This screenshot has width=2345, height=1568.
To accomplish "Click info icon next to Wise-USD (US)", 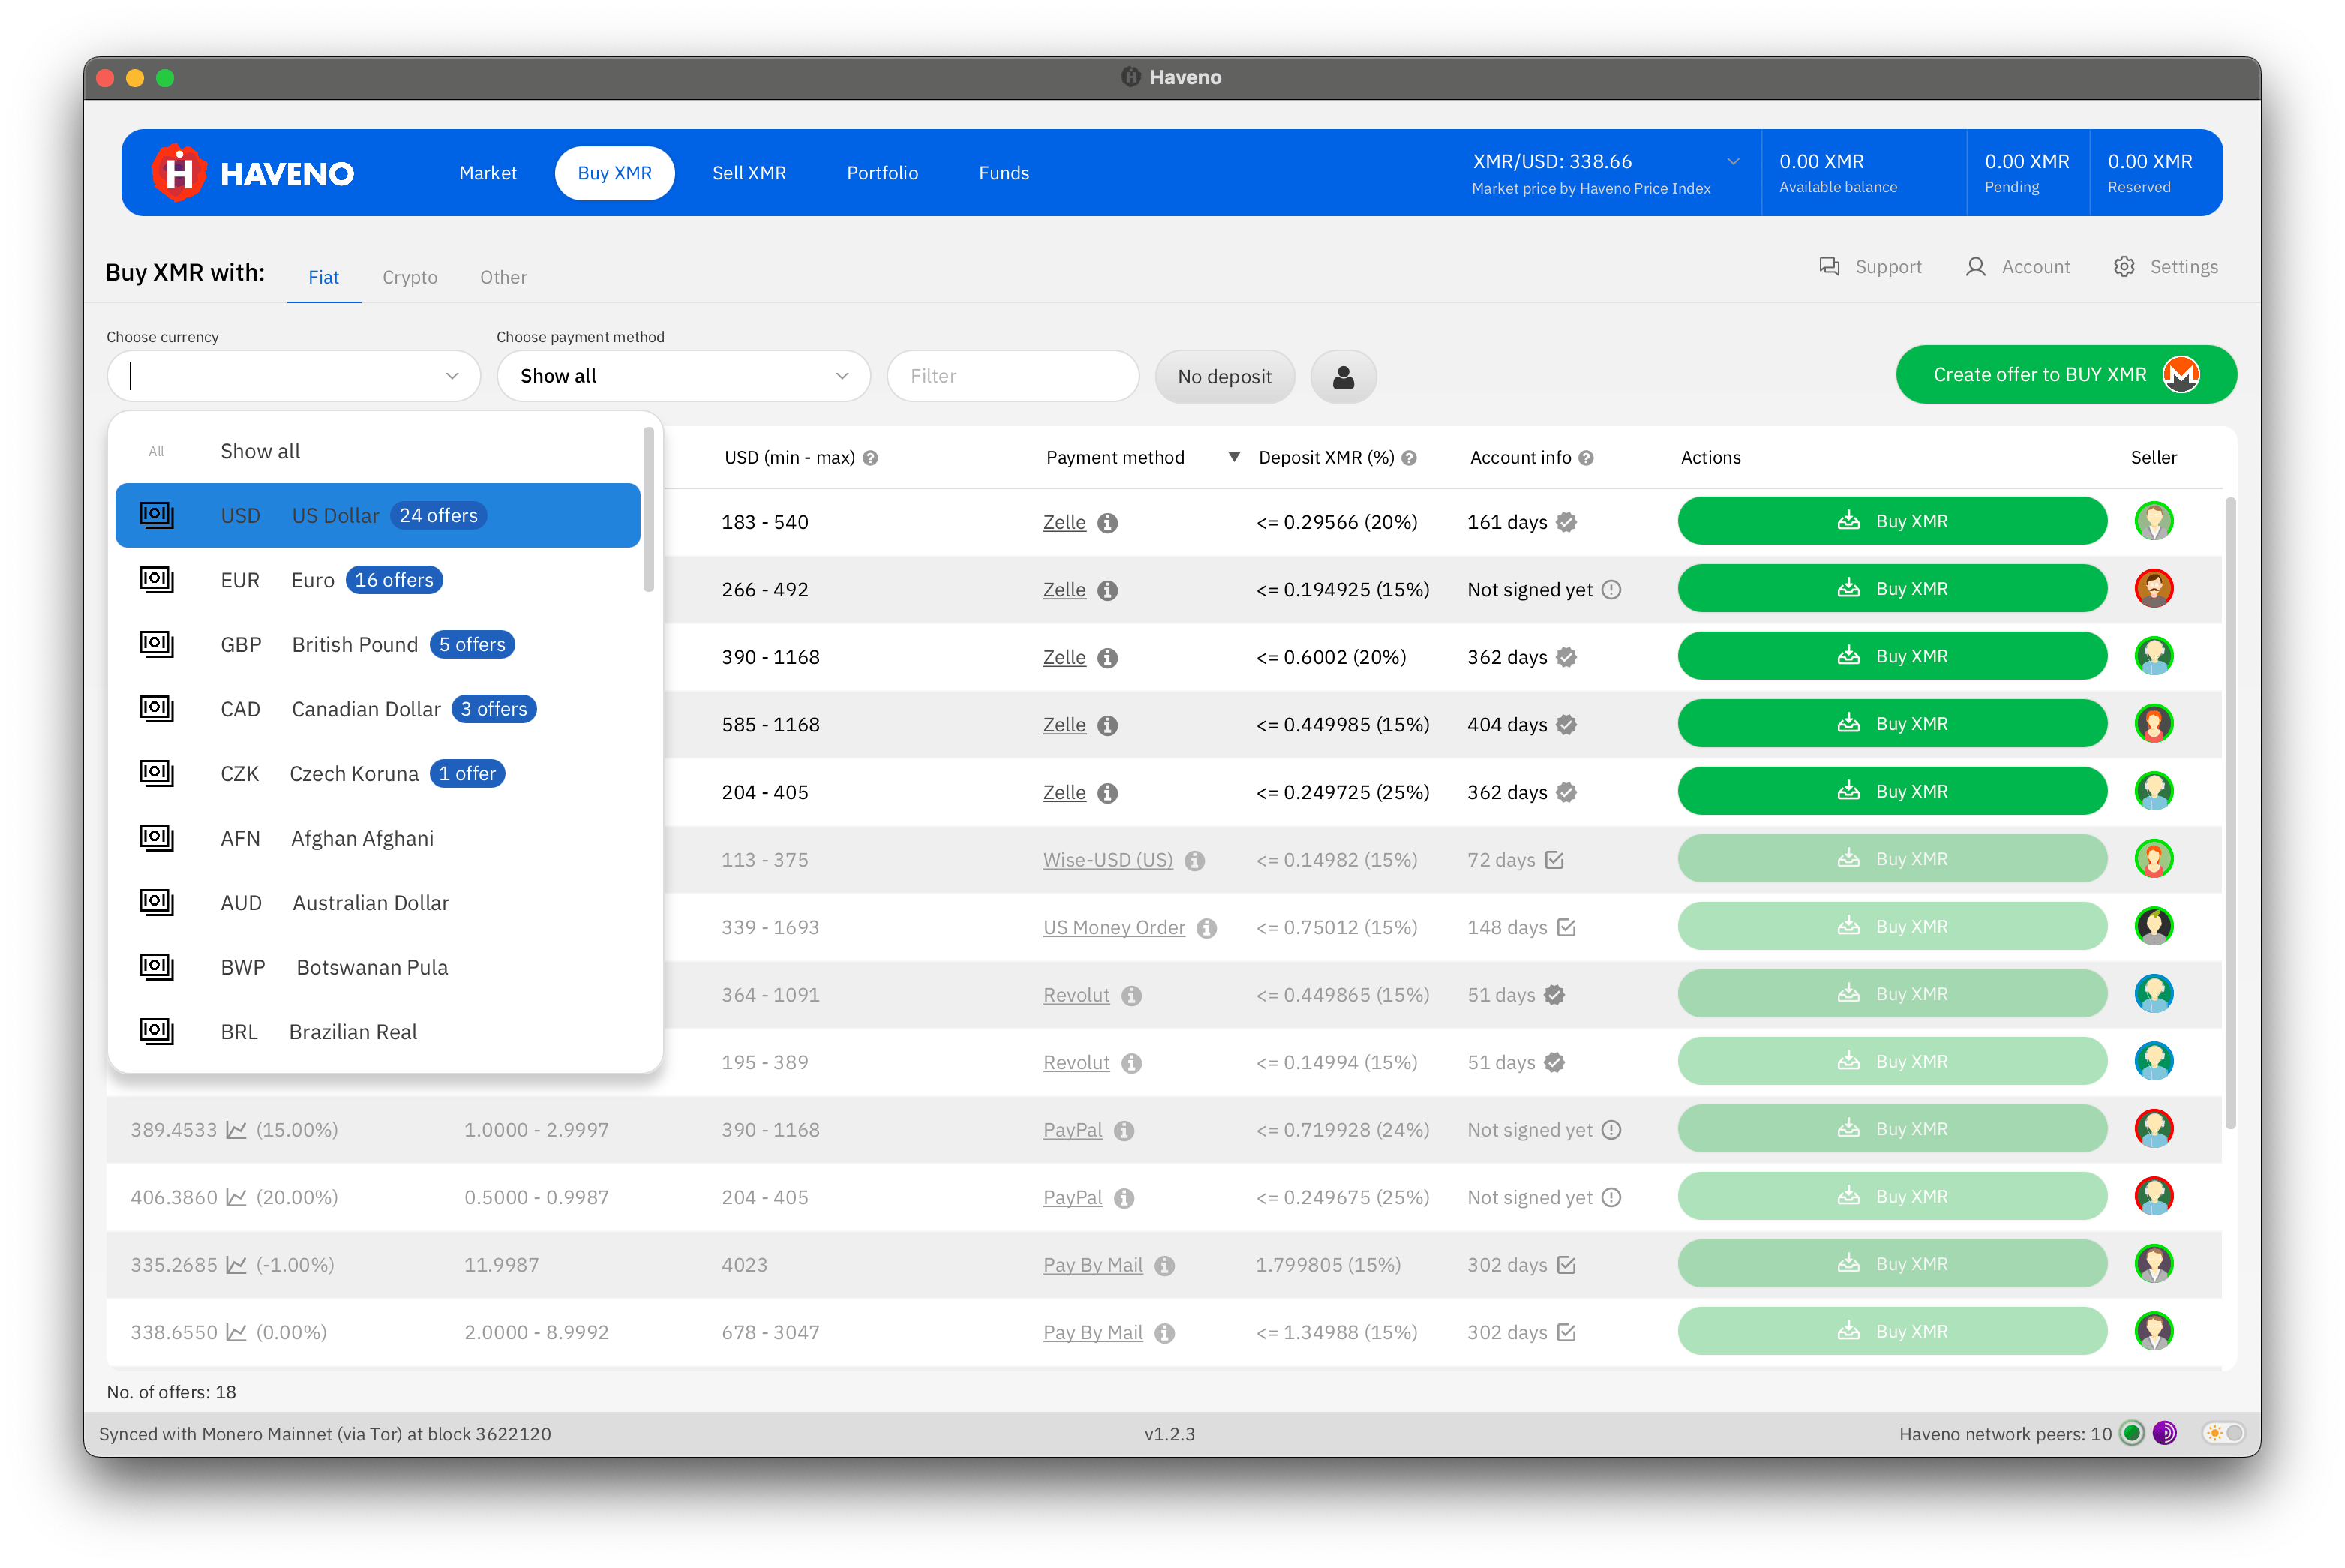I will point(1195,861).
